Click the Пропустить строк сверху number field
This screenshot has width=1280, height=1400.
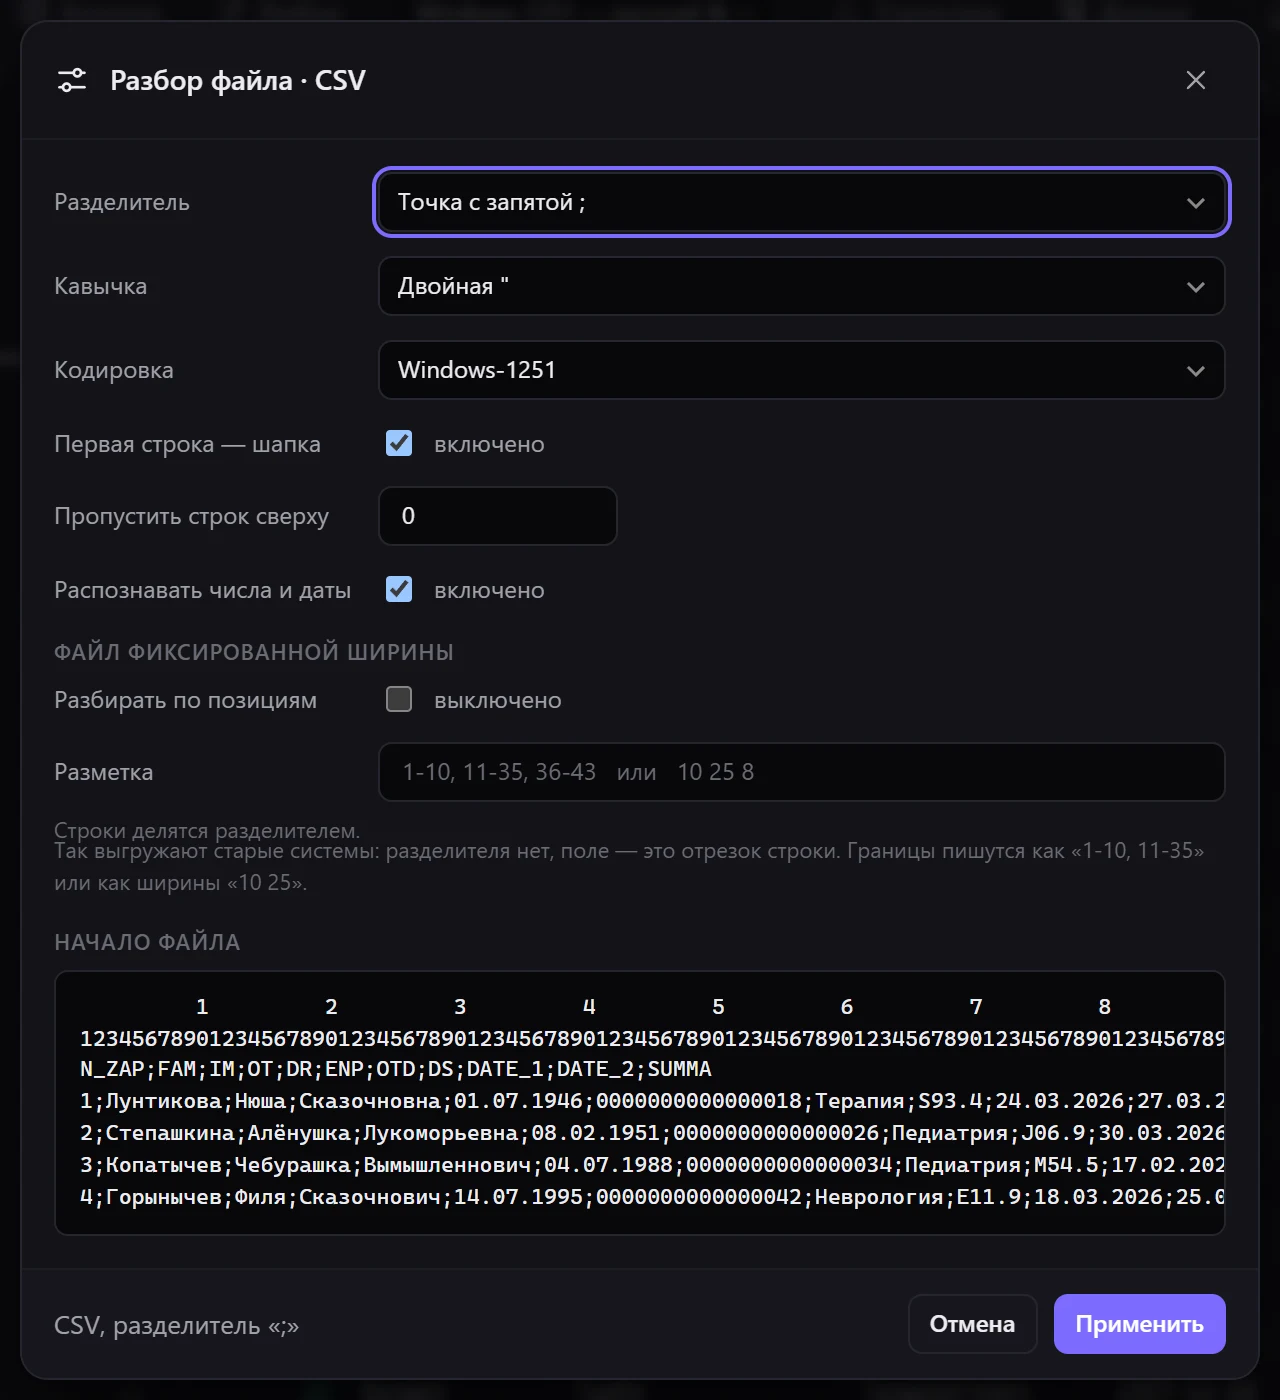click(x=498, y=516)
